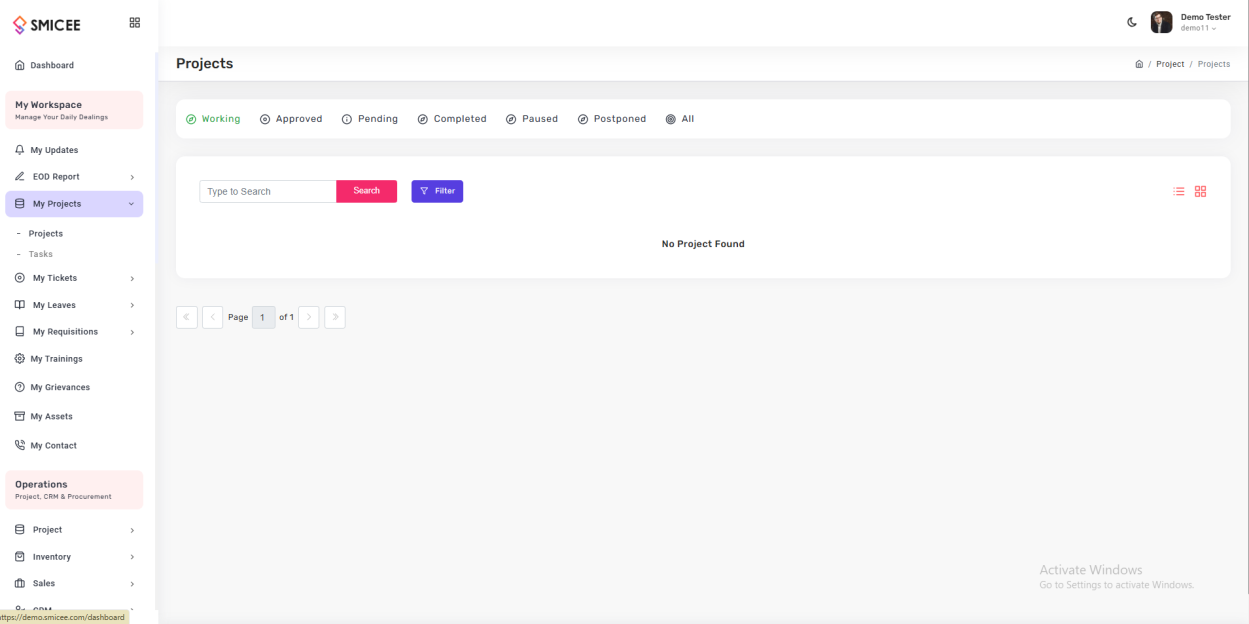Go to first page button
1249x624 pixels.
[187, 317]
